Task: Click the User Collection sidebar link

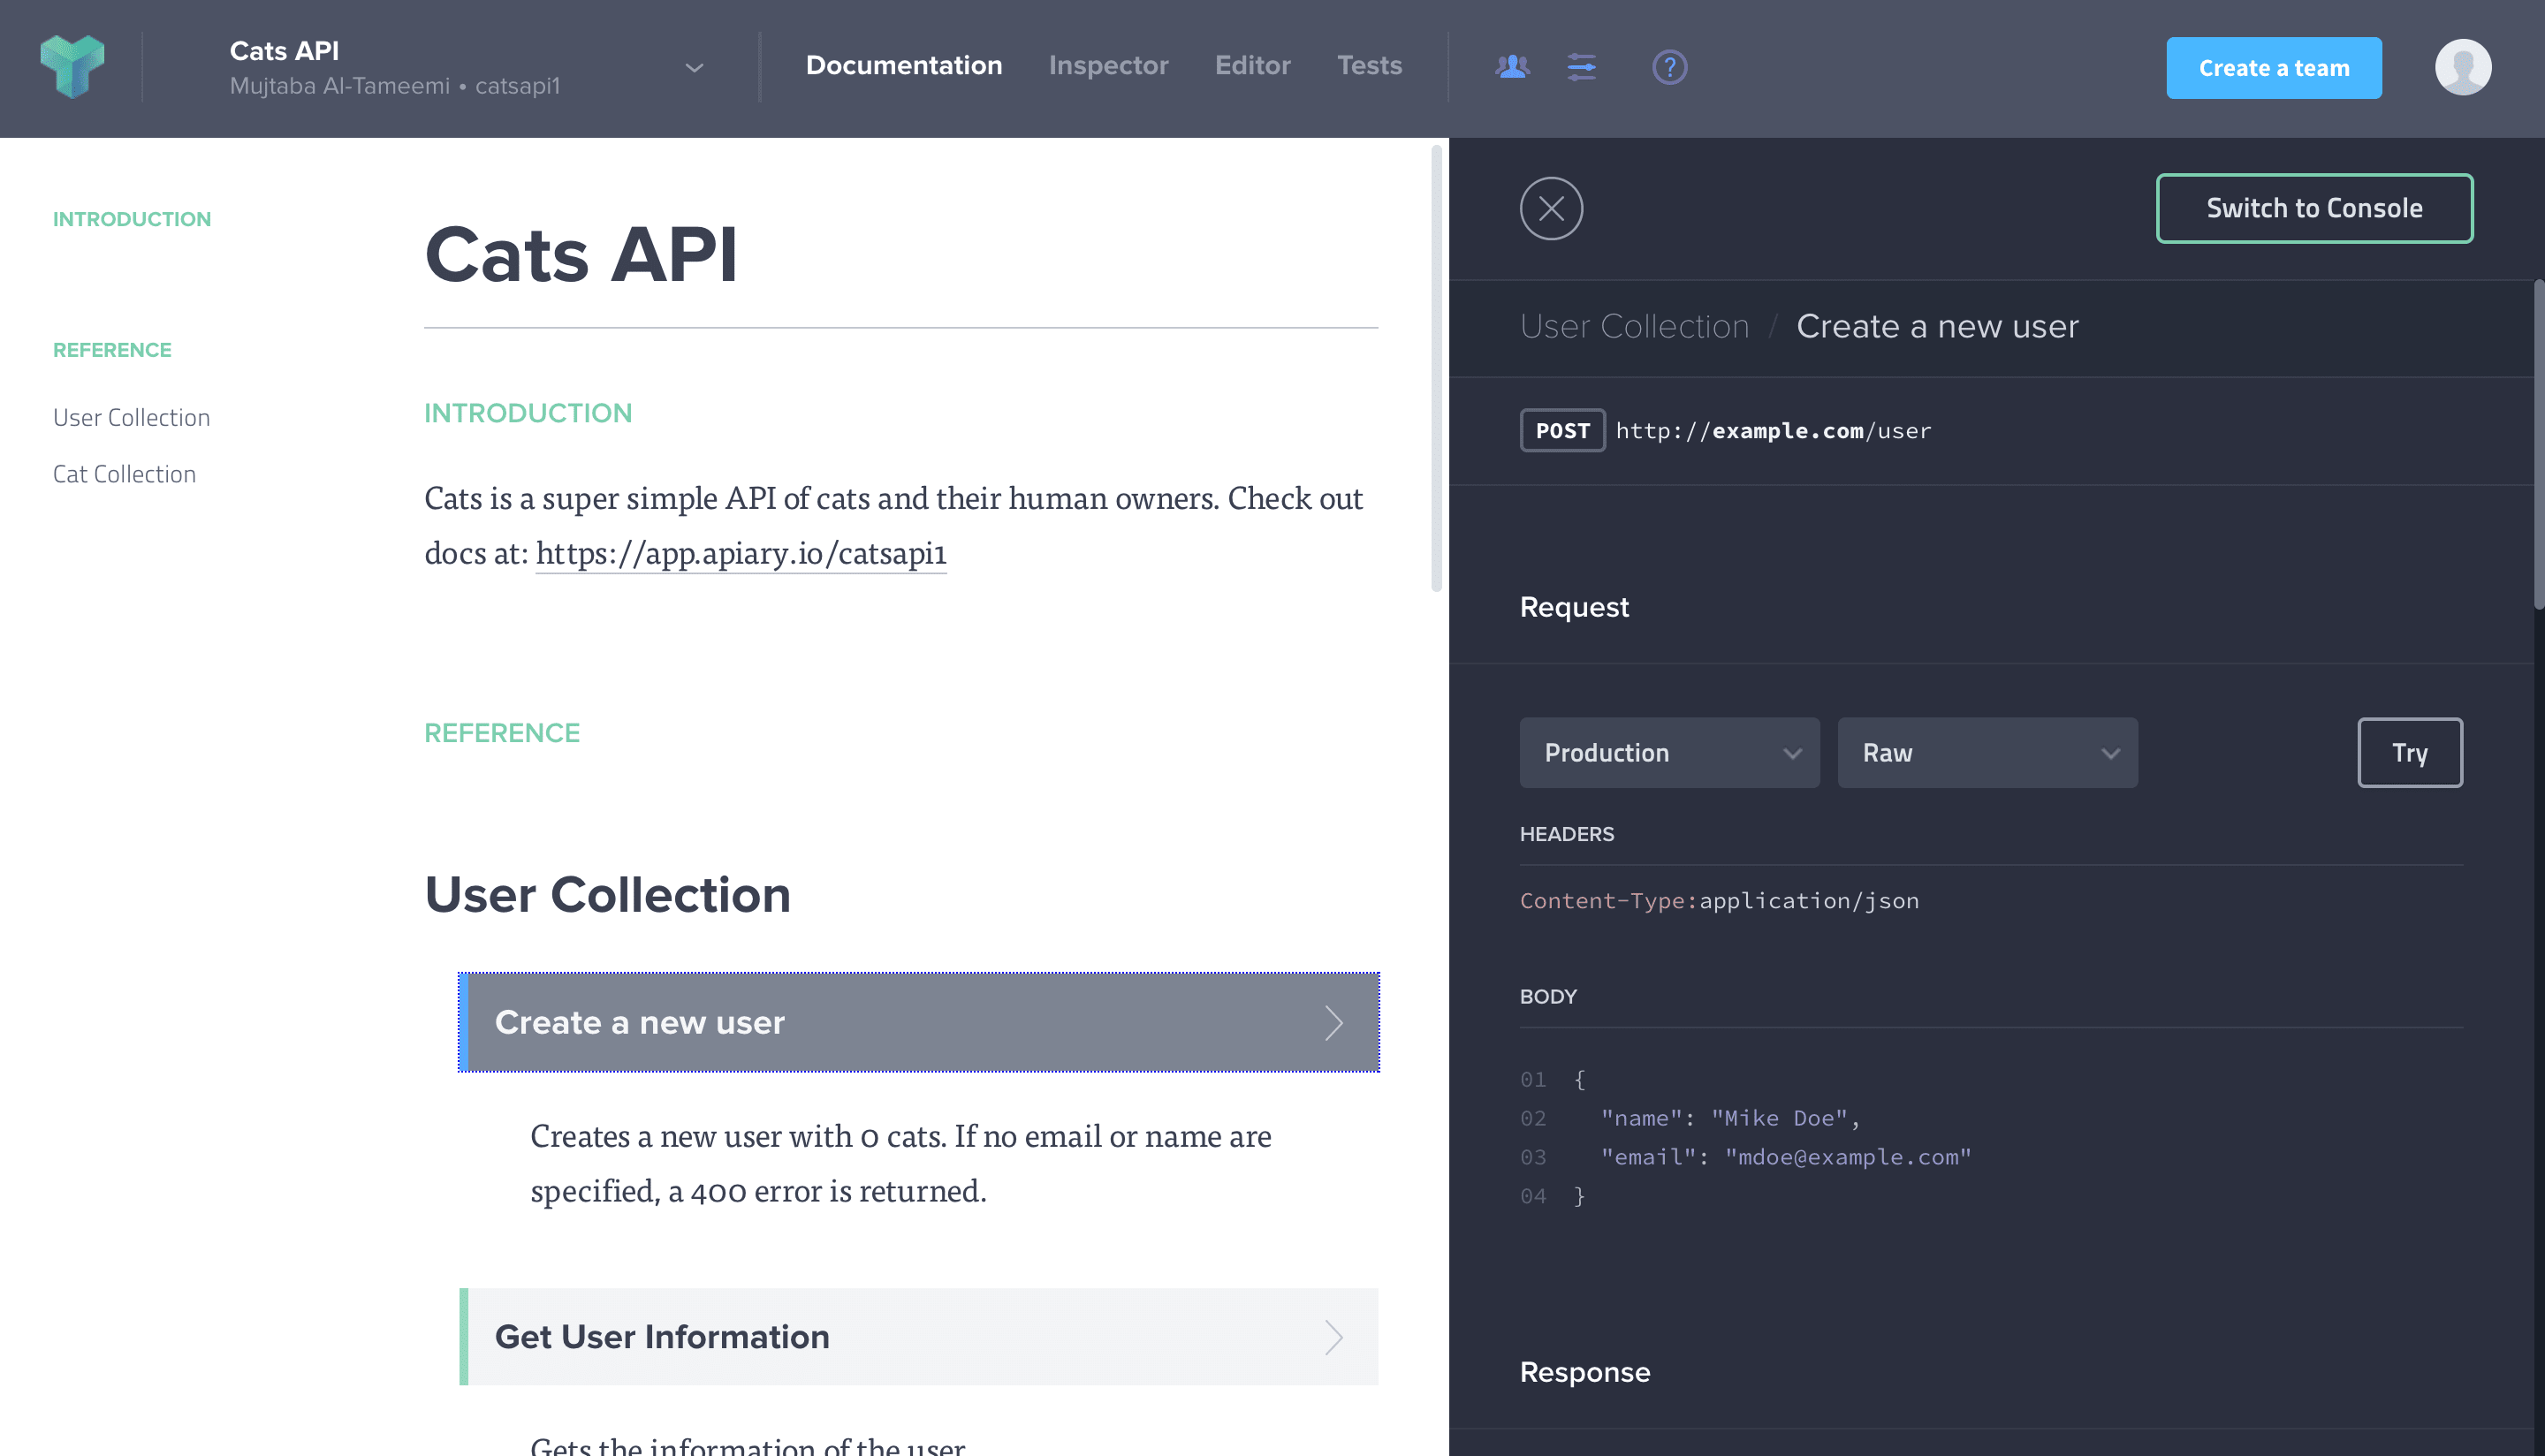Action: 133,416
